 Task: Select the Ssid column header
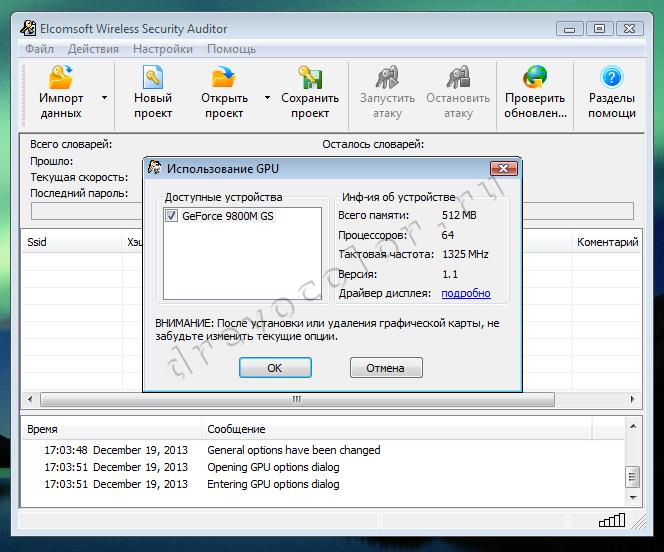[72, 242]
